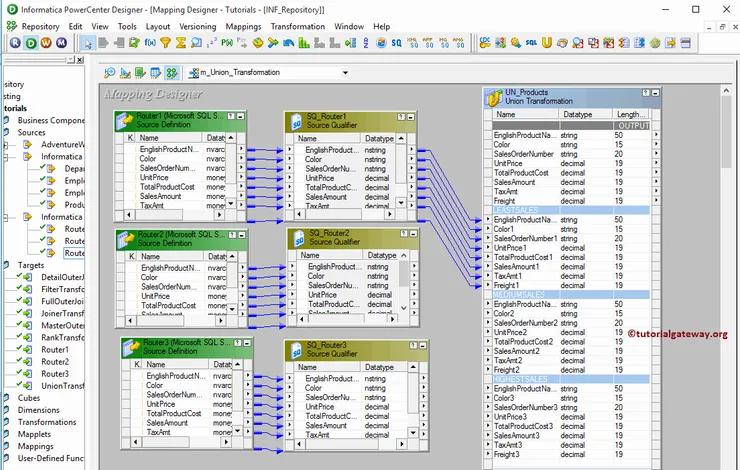Select the SalesOrderNumber1 port in UN_Products
740x470 pixels.
(x=525, y=238)
